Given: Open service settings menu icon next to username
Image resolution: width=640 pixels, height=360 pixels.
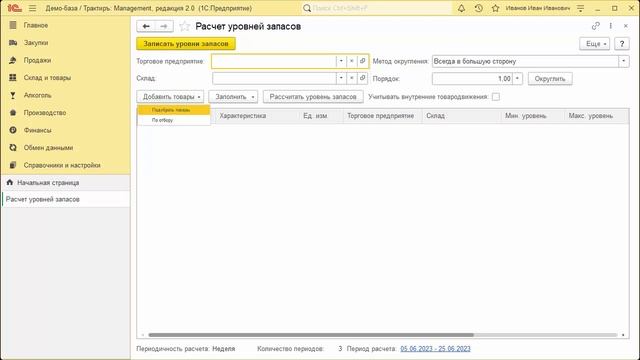Looking at the screenshot, I should click(580, 8).
